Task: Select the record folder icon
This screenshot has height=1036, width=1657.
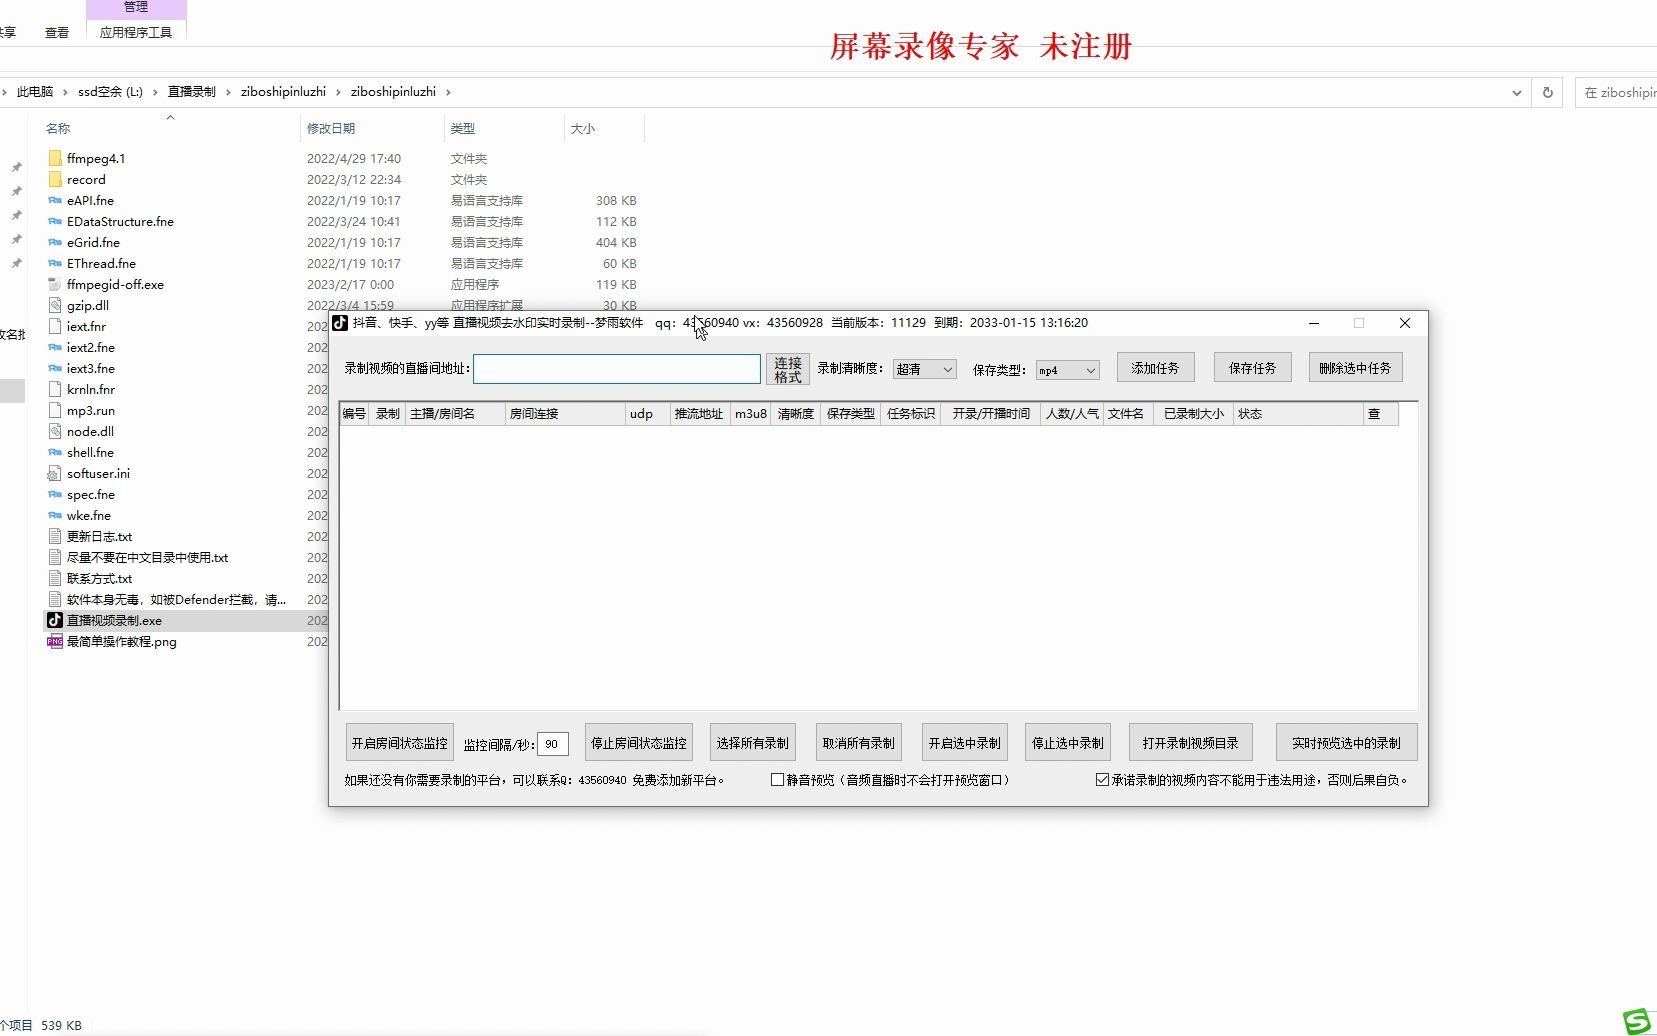Action: 55,179
